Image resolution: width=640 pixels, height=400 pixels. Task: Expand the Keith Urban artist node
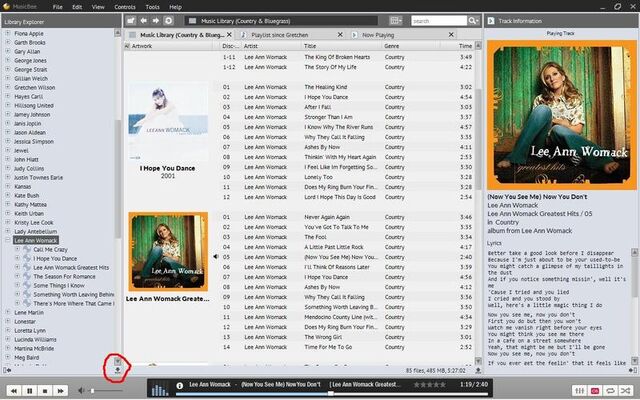[7, 213]
